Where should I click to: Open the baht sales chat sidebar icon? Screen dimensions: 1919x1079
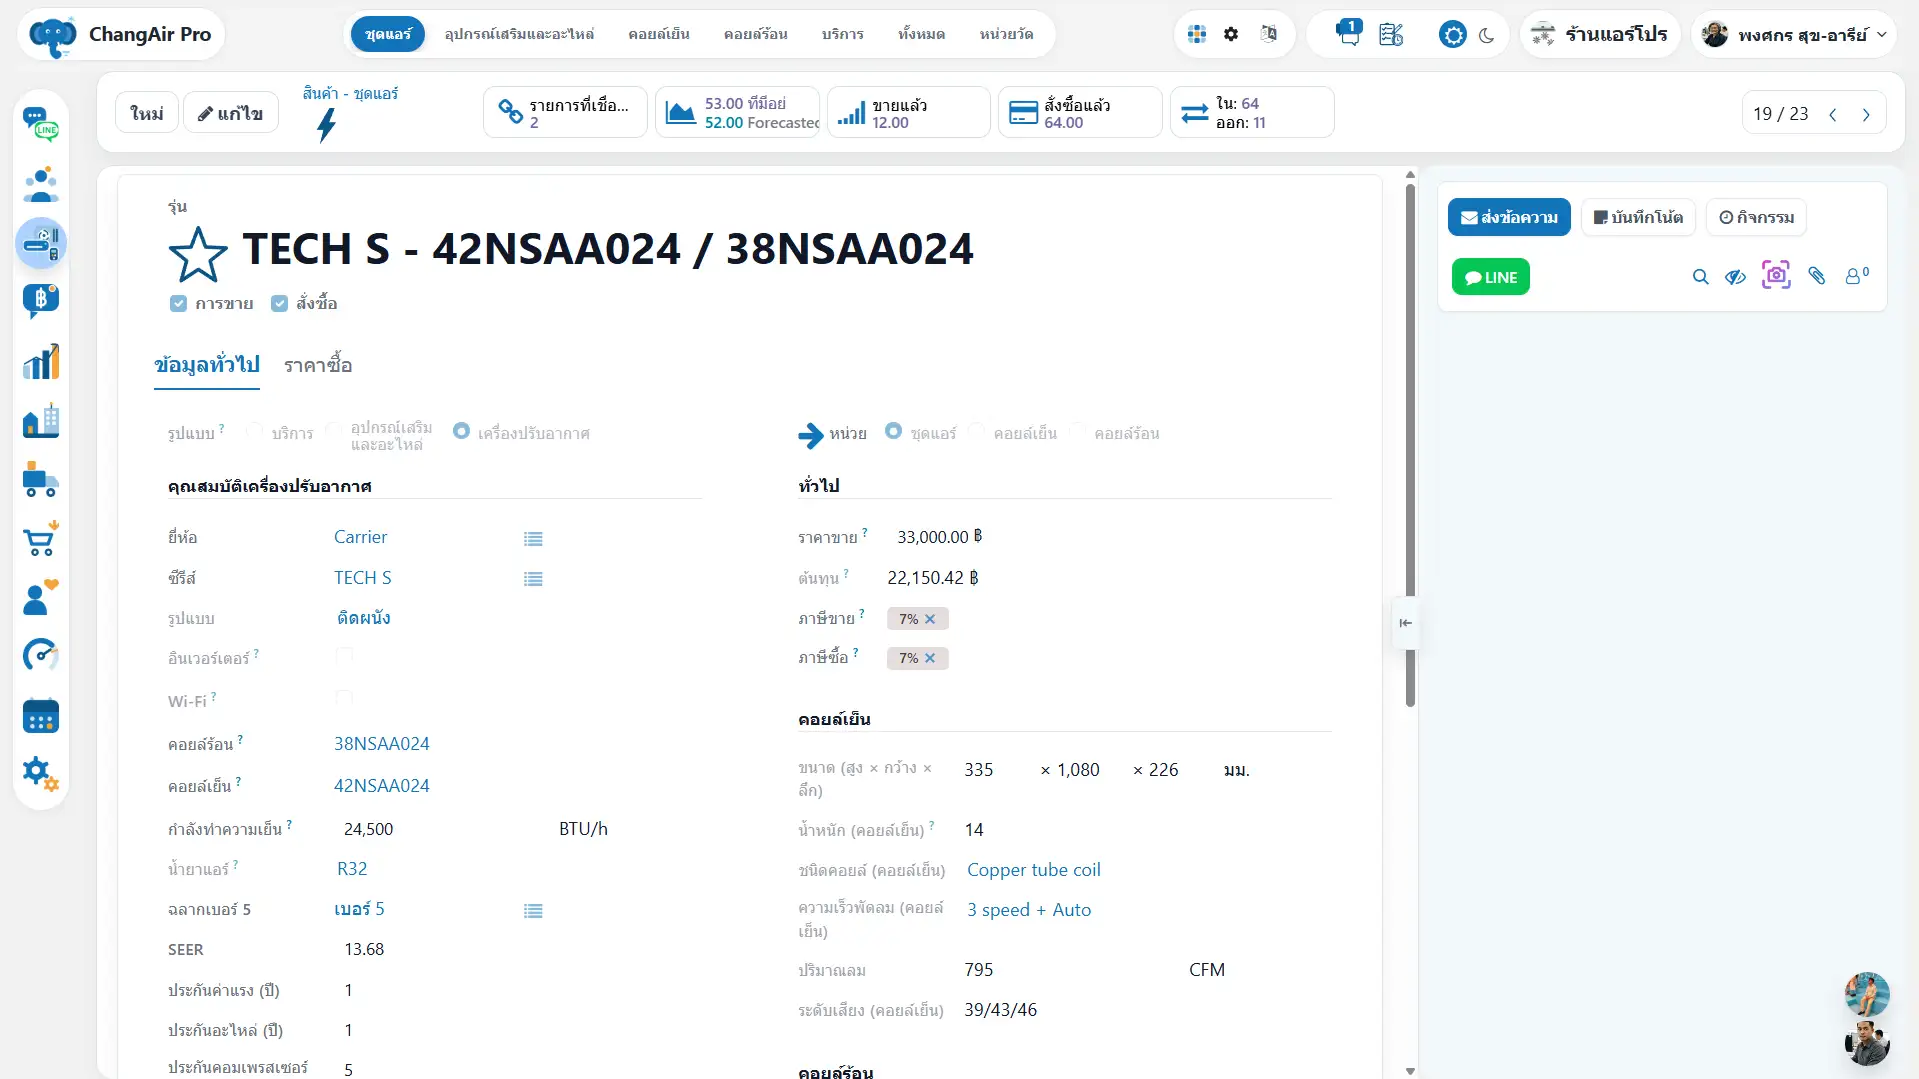[x=41, y=300]
